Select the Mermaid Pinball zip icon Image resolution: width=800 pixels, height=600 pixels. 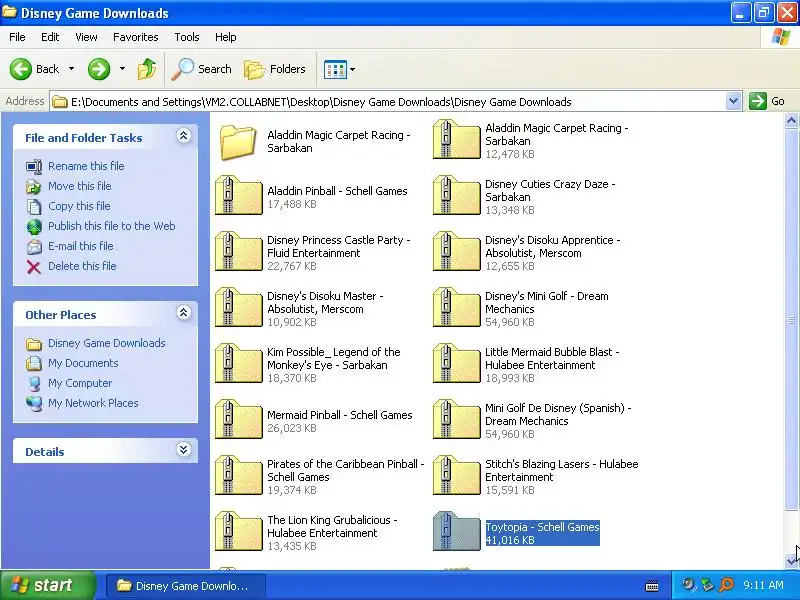click(x=238, y=420)
